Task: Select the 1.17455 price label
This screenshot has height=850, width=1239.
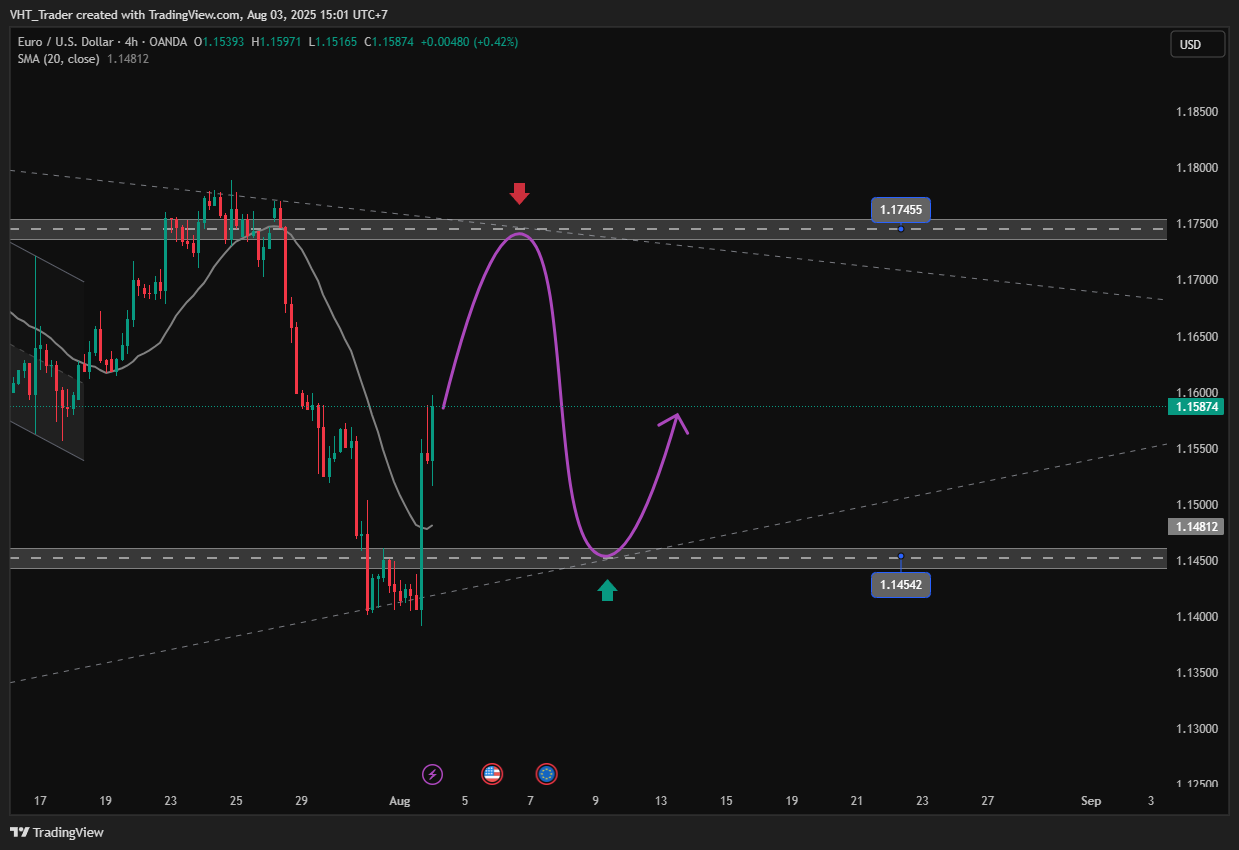Action: [x=901, y=210]
